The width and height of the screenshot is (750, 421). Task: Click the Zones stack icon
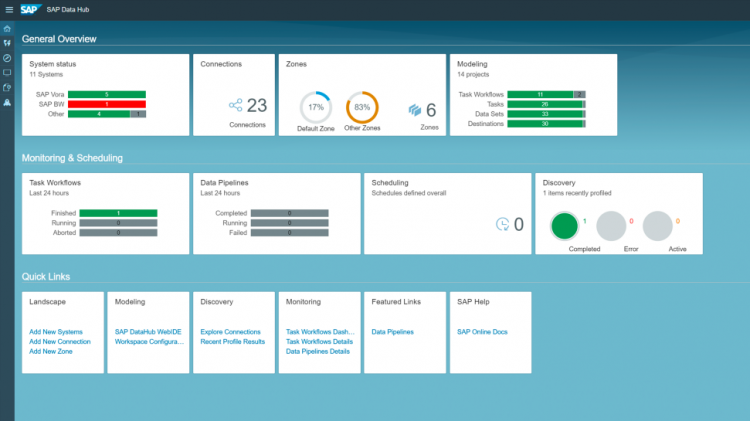tap(415, 110)
